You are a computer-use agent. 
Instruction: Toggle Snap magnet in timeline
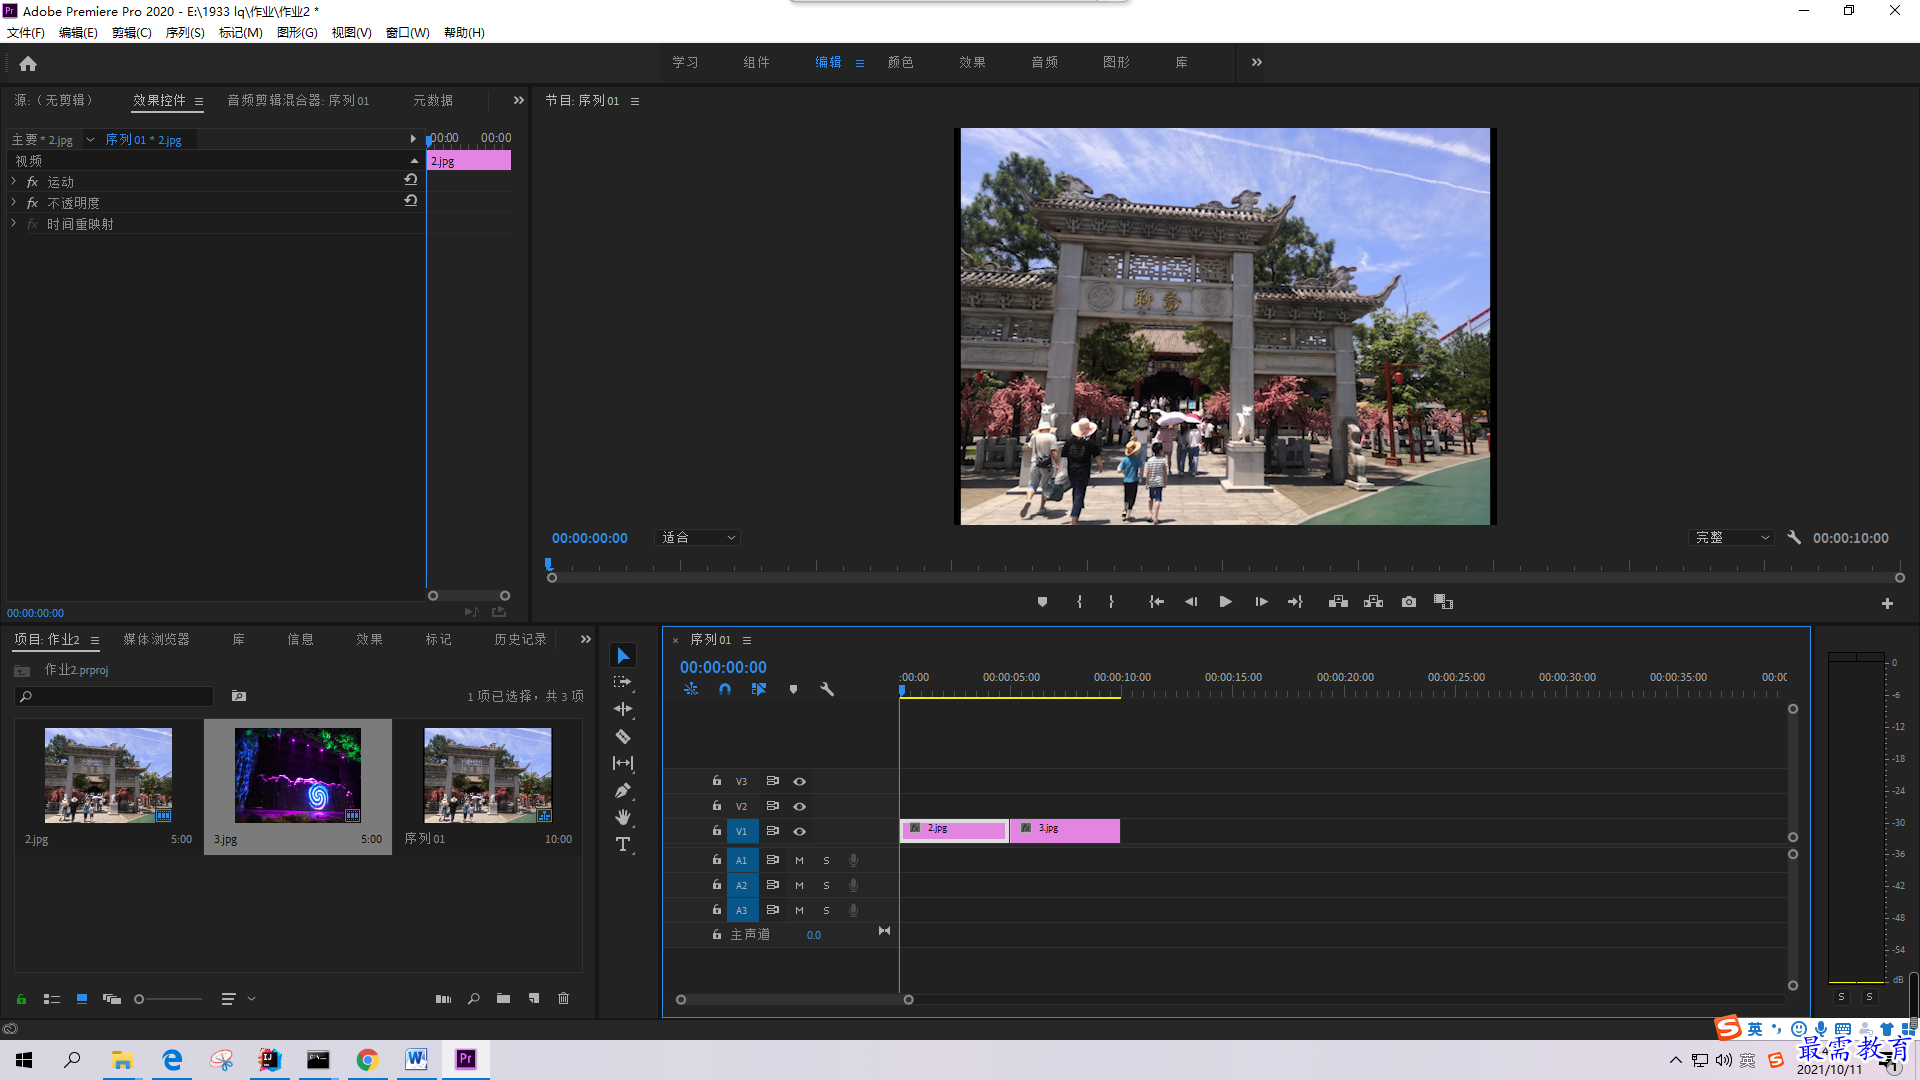click(x=725, y=689)
